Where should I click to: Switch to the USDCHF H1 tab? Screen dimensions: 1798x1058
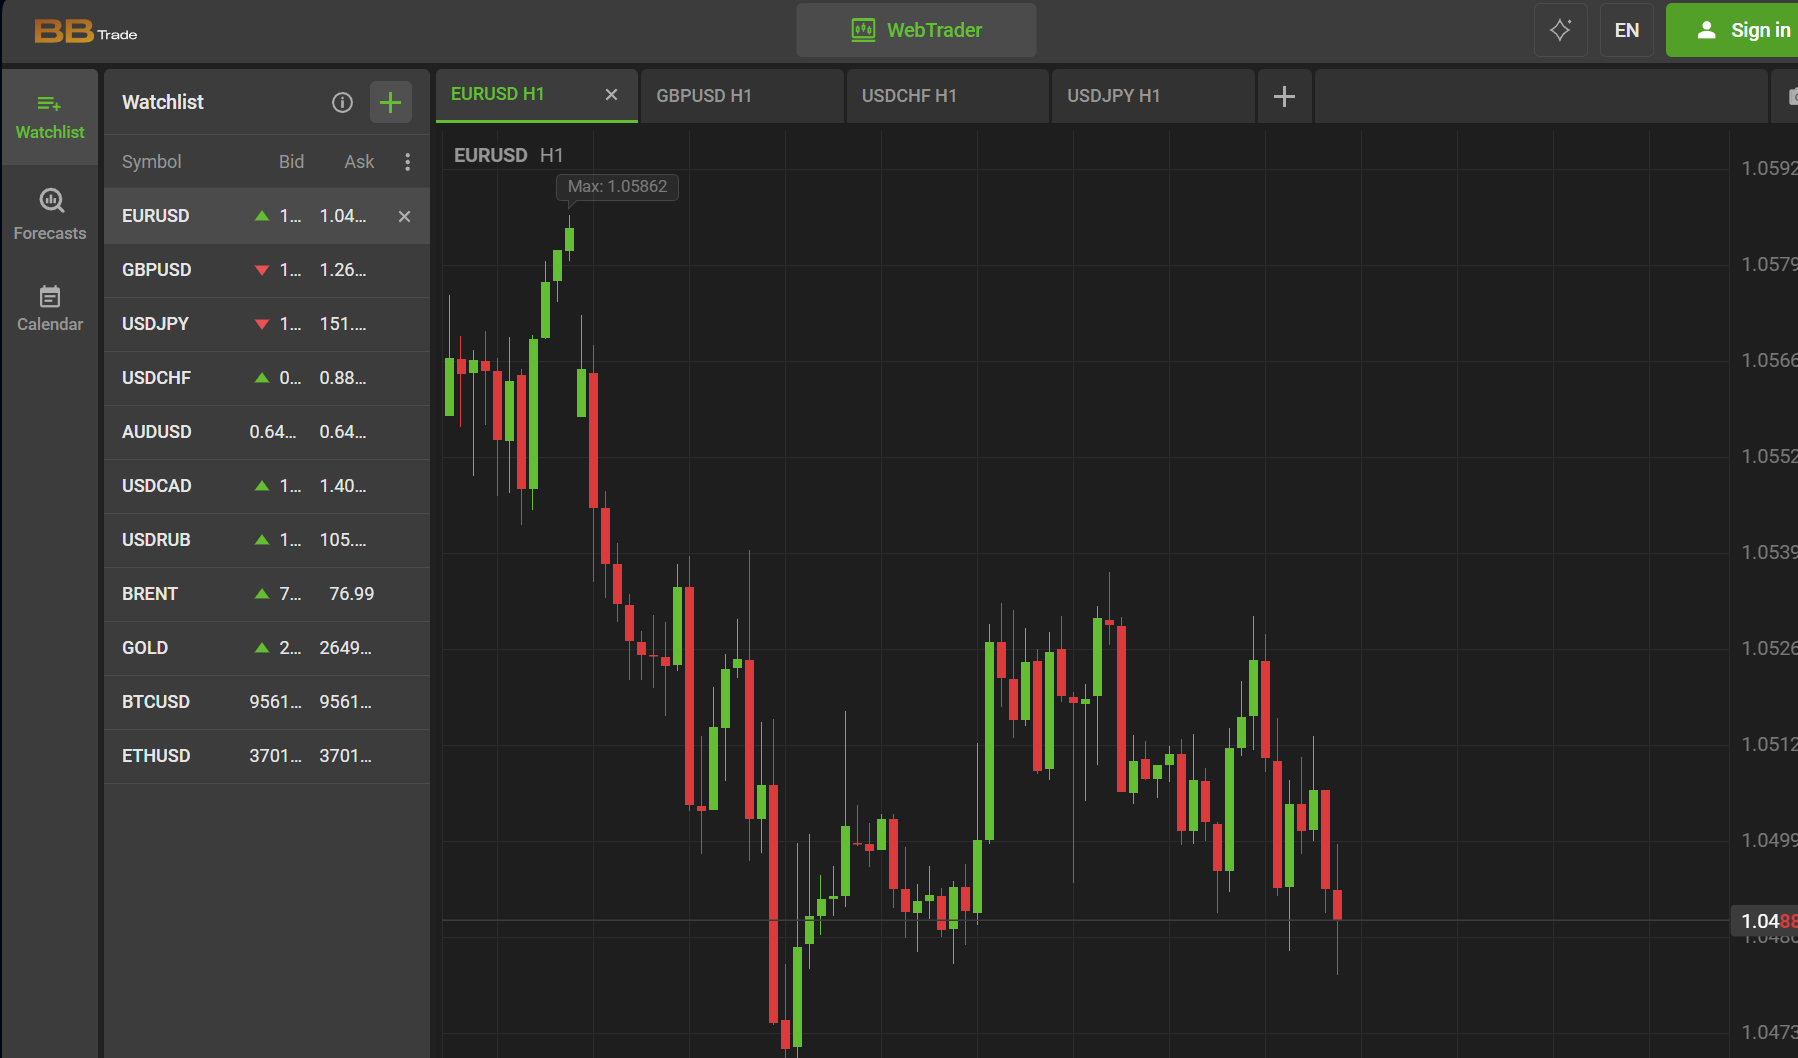click(x=947, y=96)
